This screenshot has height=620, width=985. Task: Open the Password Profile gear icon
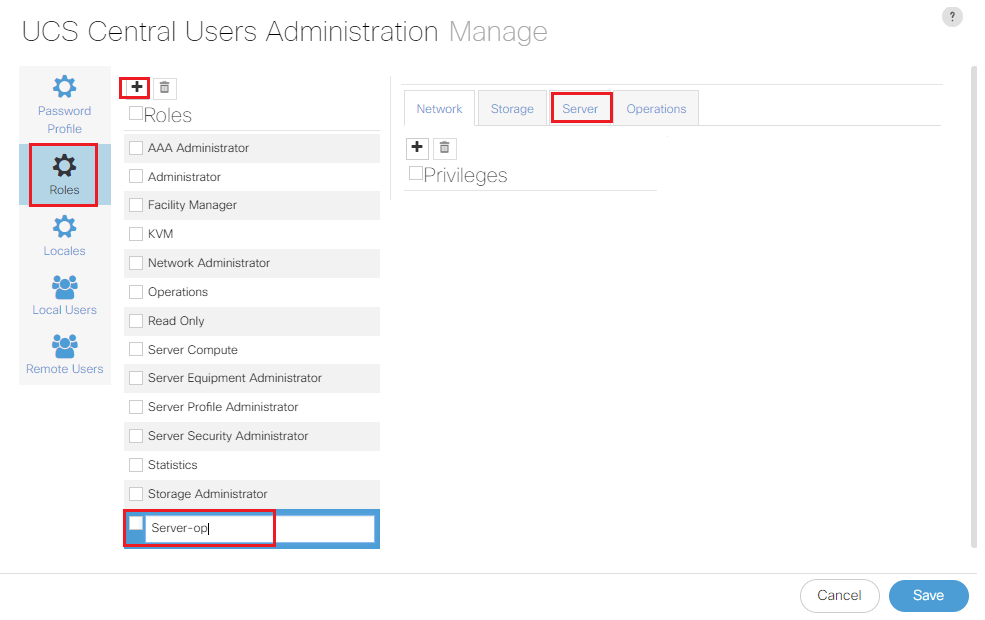pyautogui.click(x=64, y=87)
